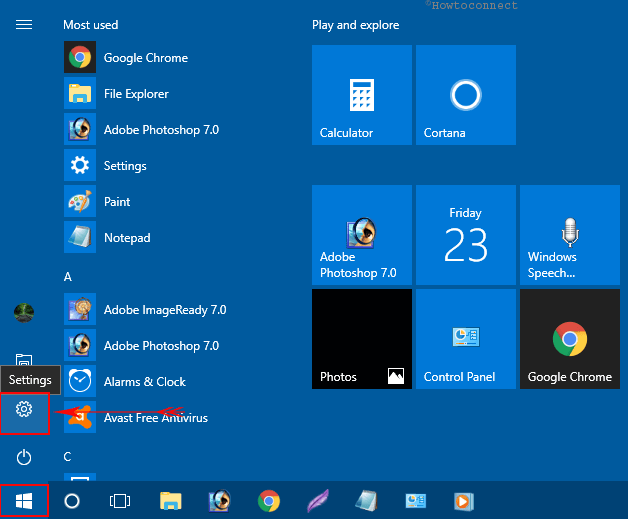Click the 'Alarms & Clock' text label
This screenshot has width=628, height=519.
click(145, 382)
